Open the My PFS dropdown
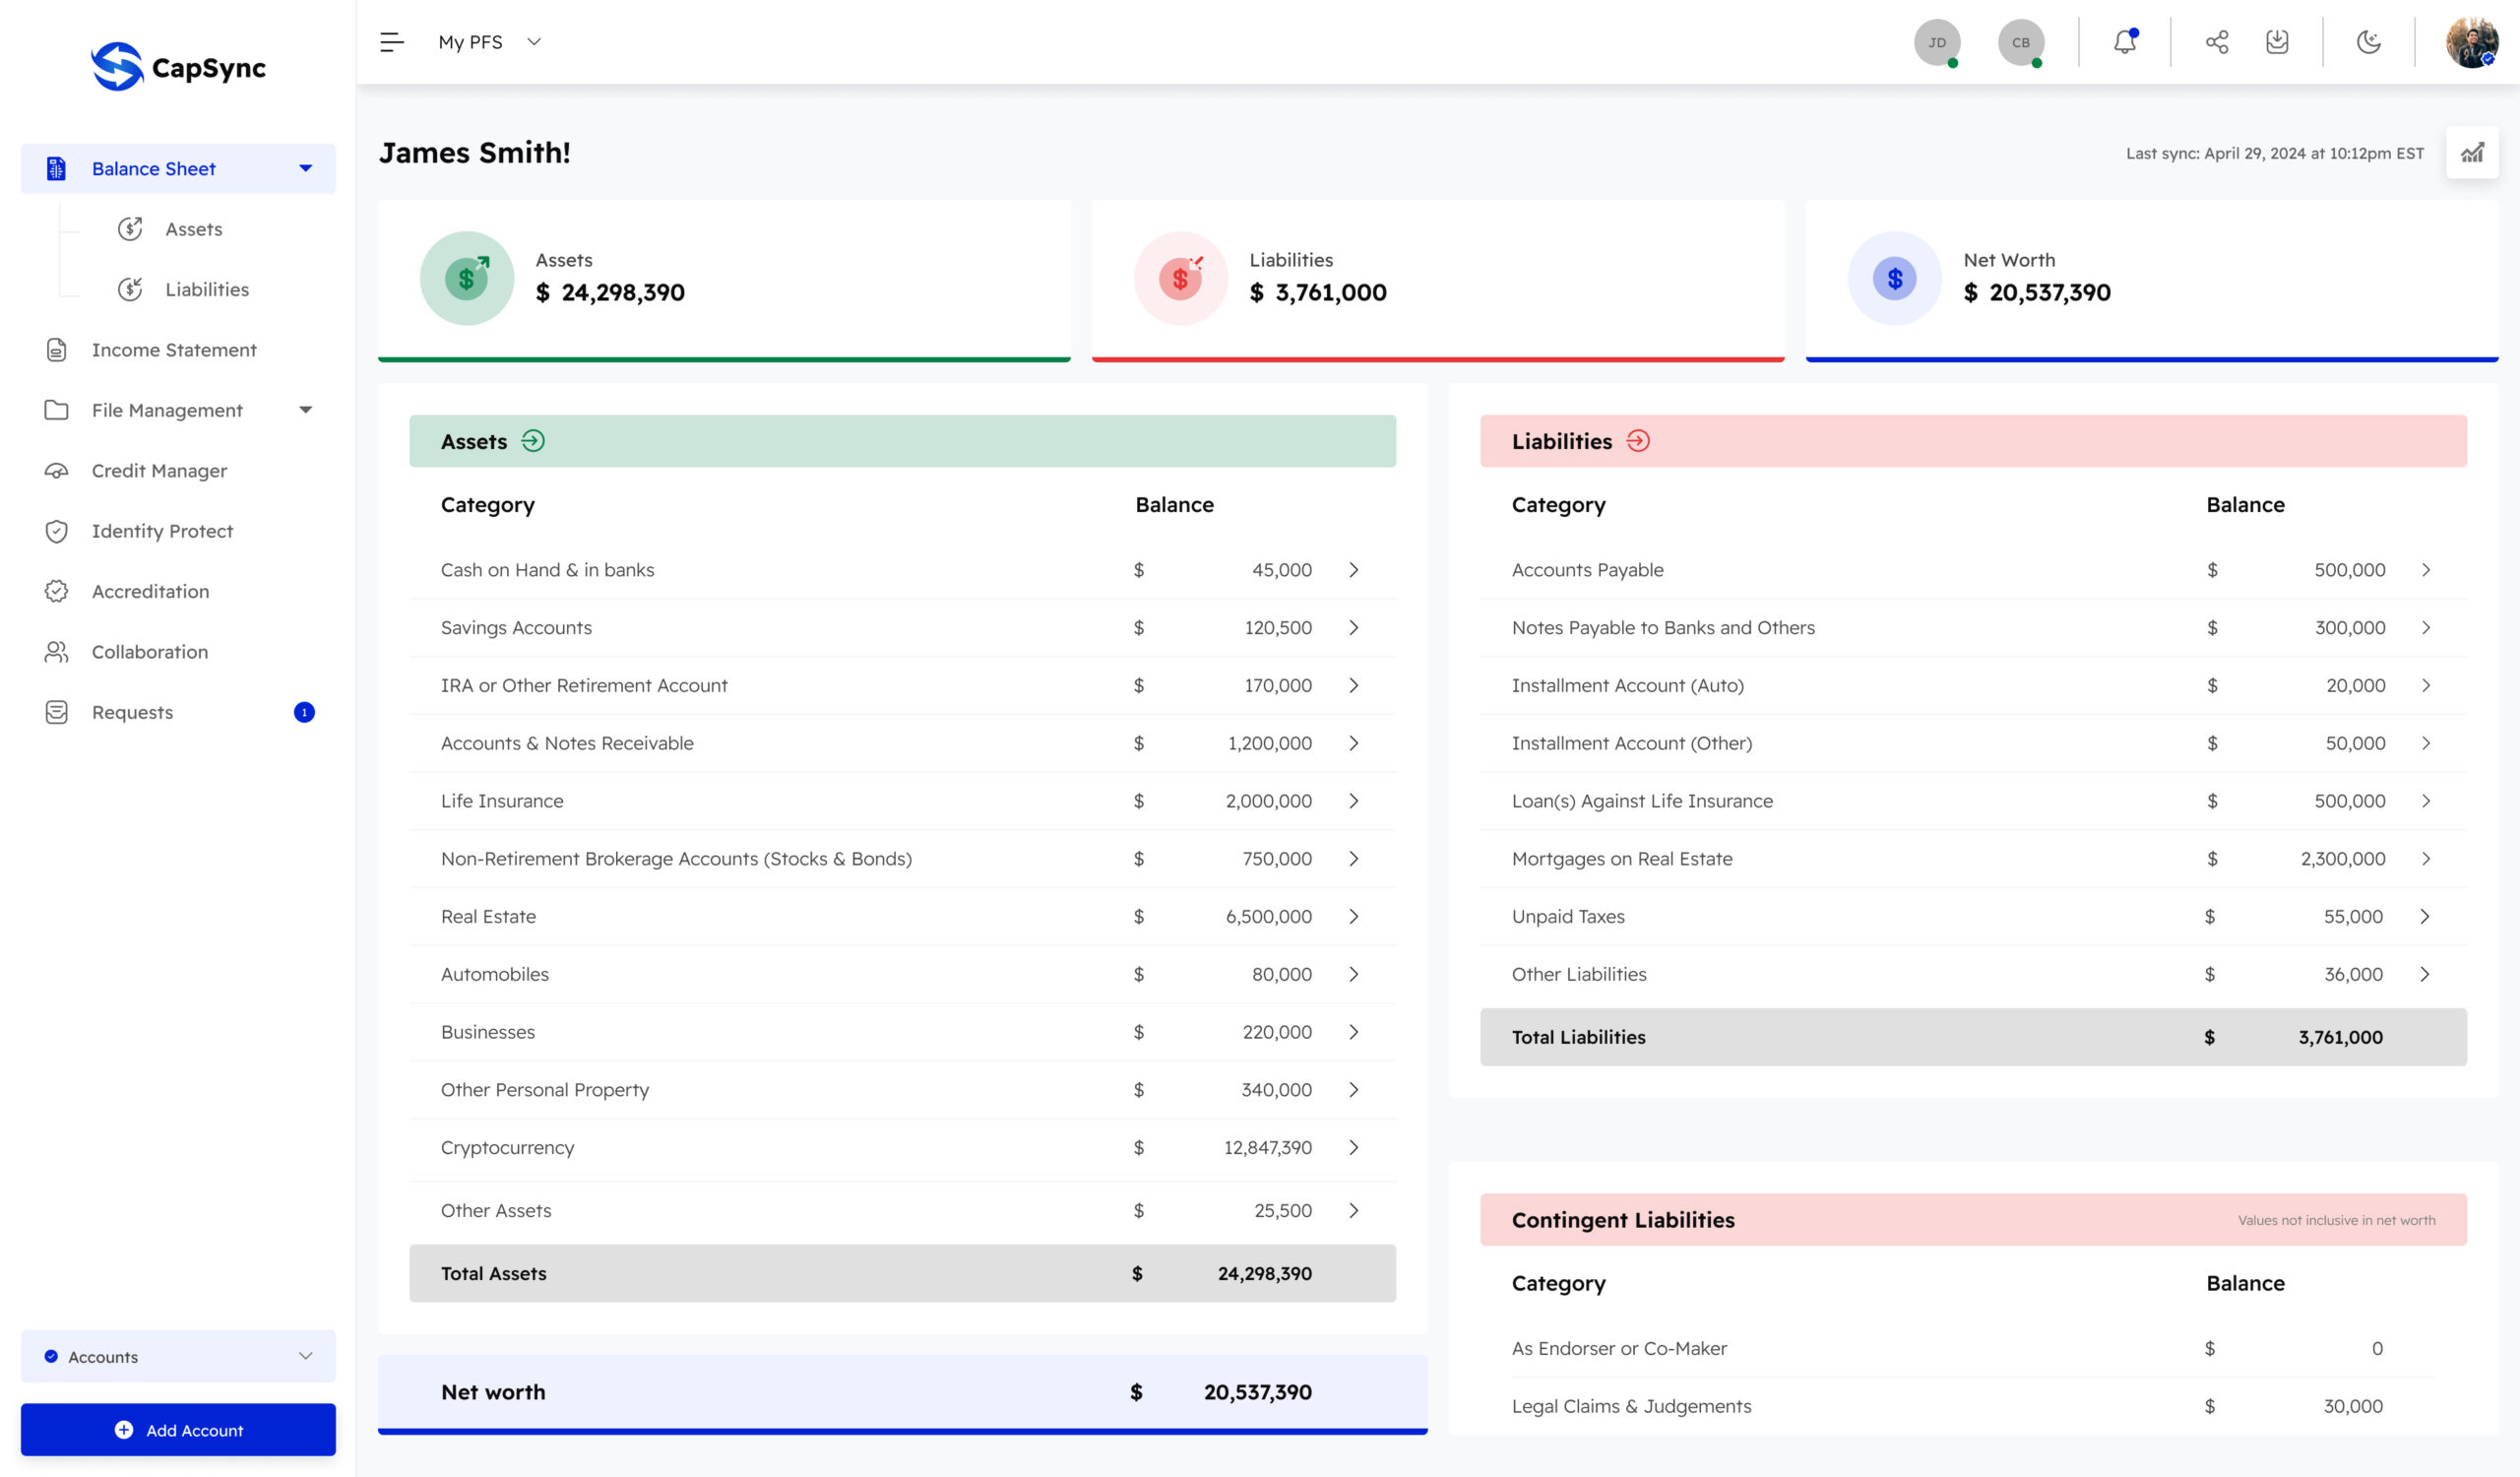2520x1477 pixels. pos(490,42)
